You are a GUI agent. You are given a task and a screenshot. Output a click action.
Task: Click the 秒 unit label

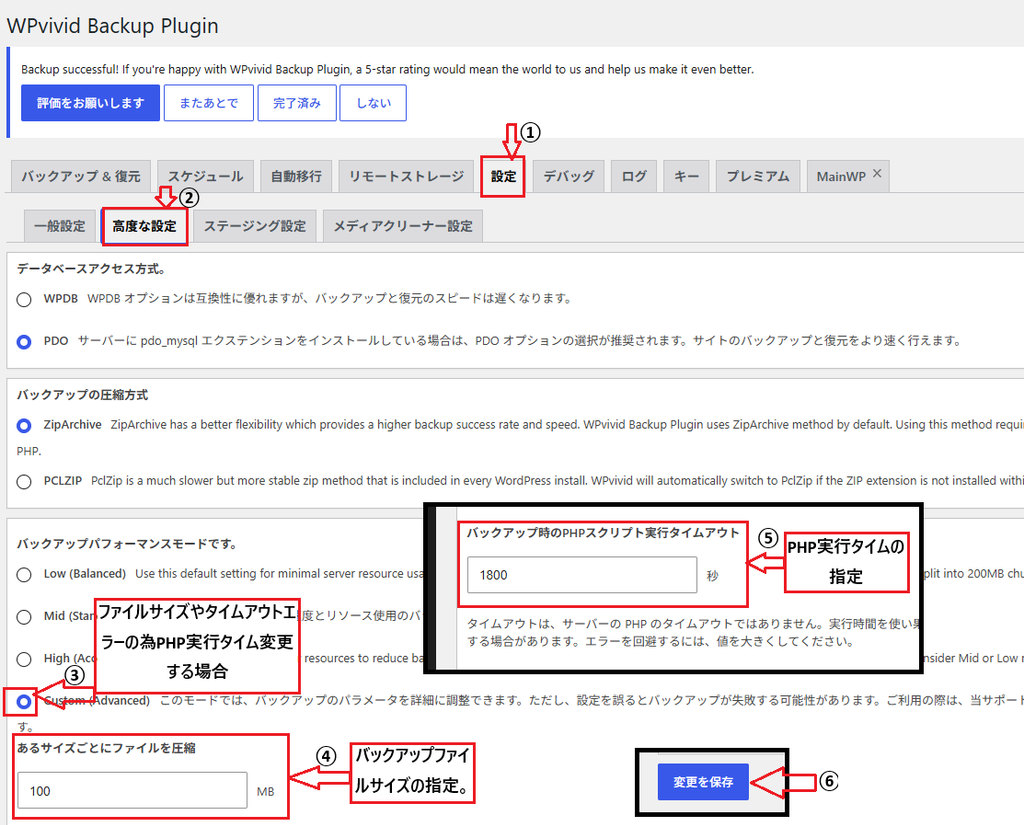click(712, 576)
